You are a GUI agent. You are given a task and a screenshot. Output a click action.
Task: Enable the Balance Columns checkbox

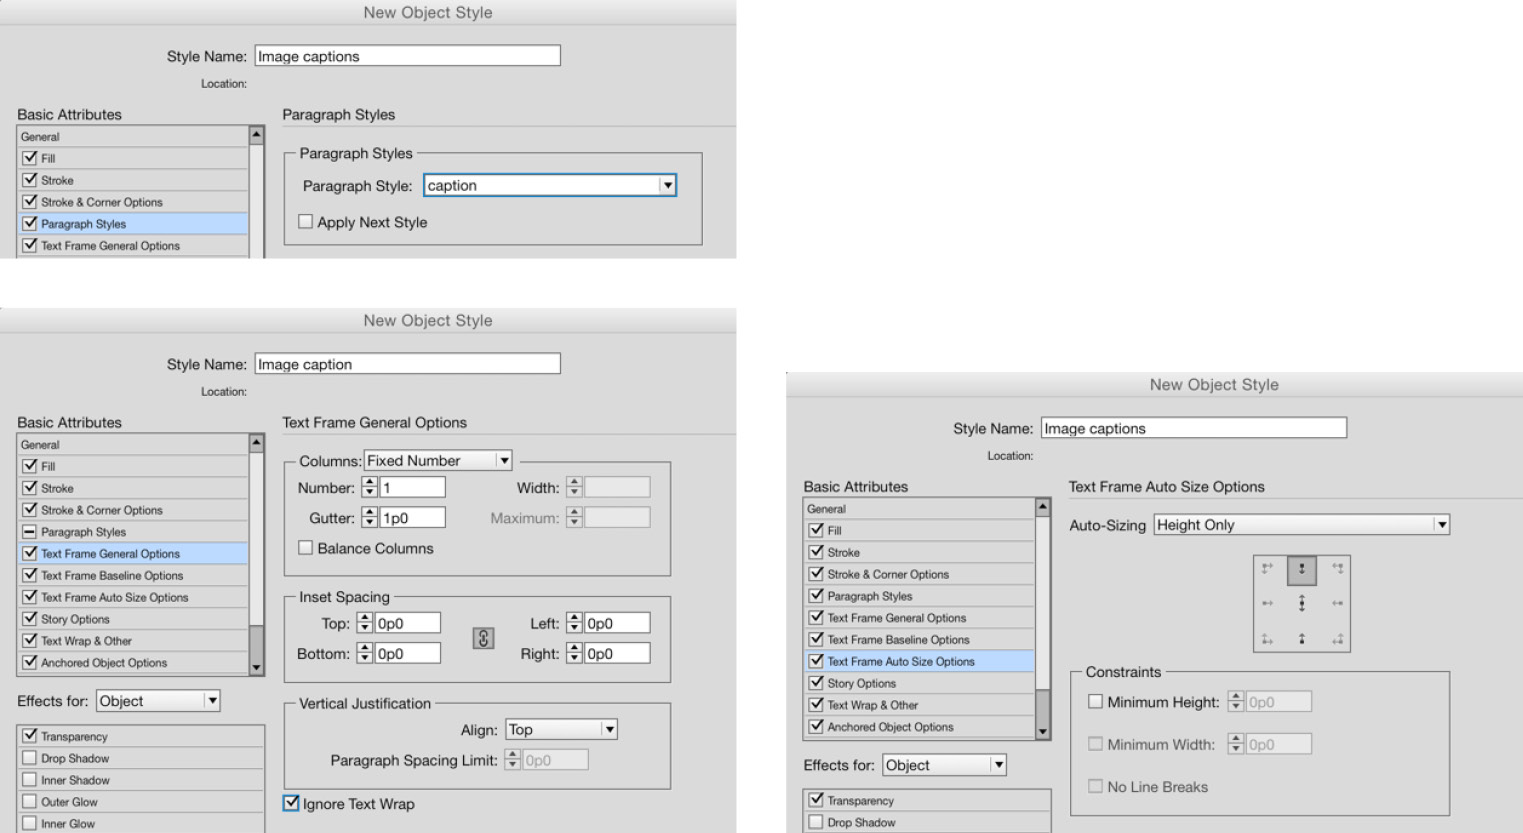point(306,548)
